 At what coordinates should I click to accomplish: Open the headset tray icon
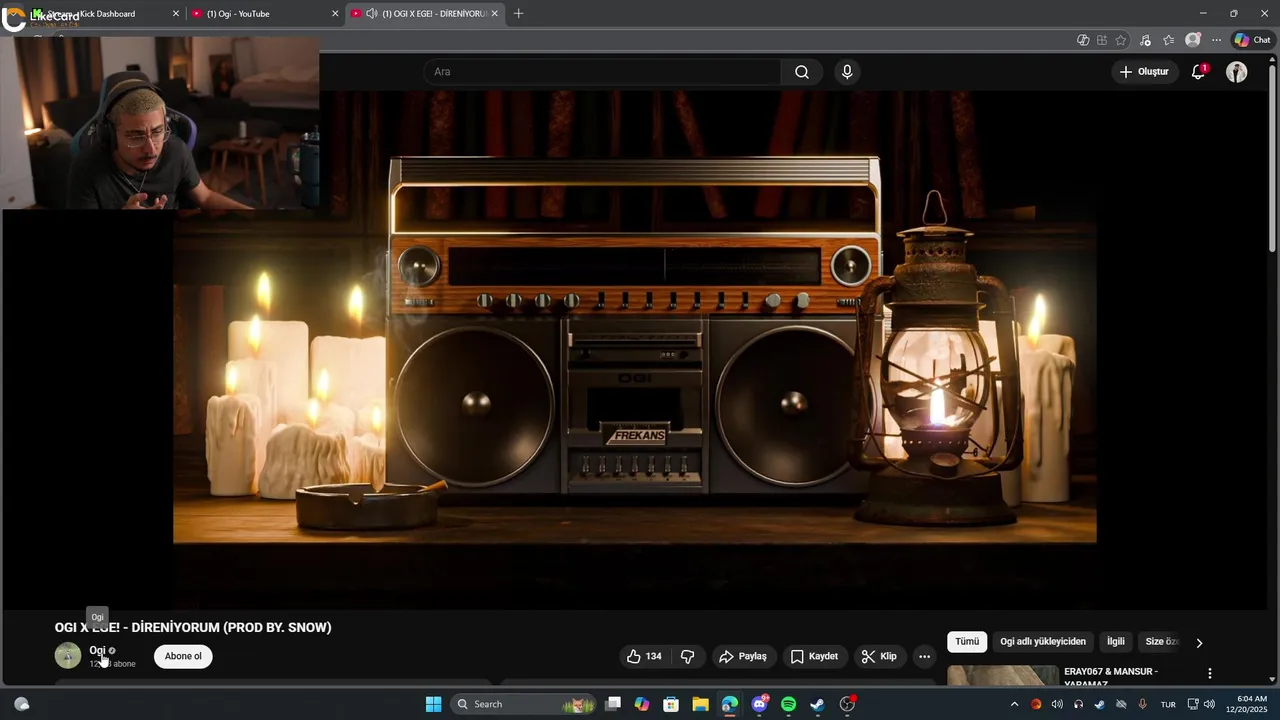(1078, 704)
